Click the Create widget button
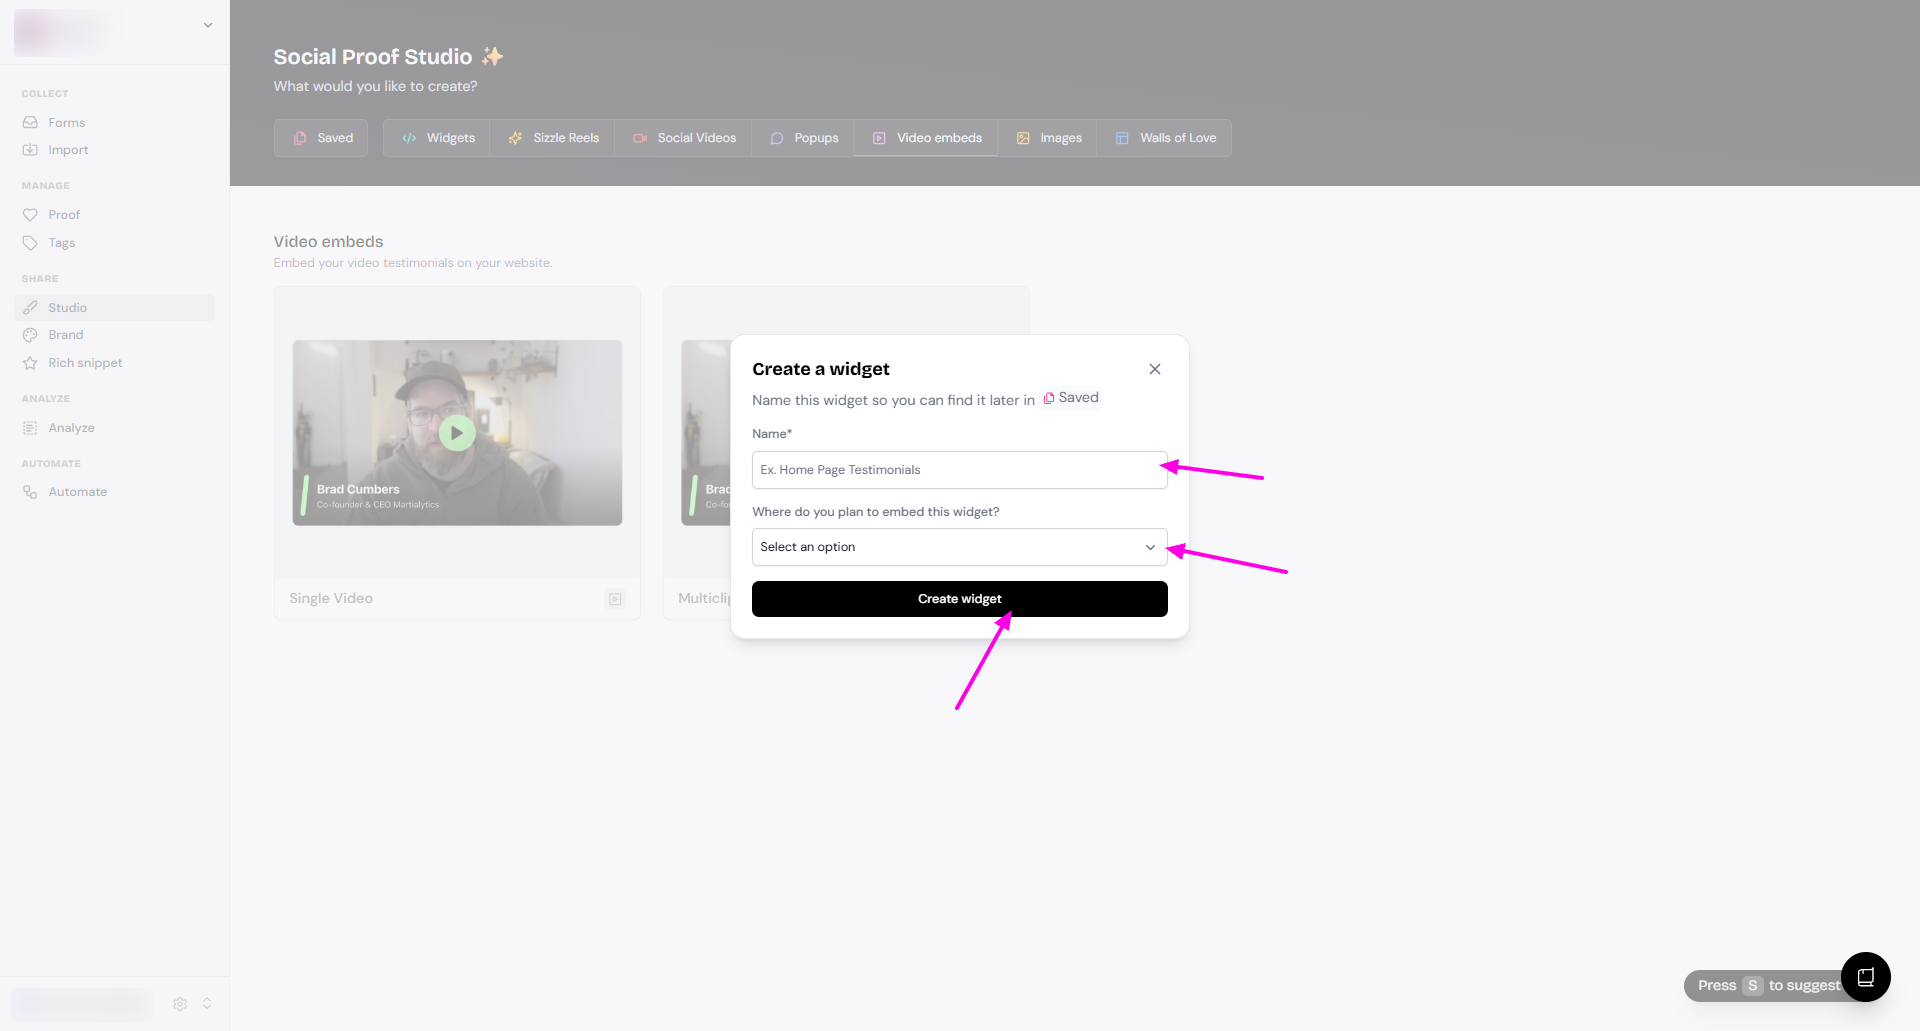 959,599
